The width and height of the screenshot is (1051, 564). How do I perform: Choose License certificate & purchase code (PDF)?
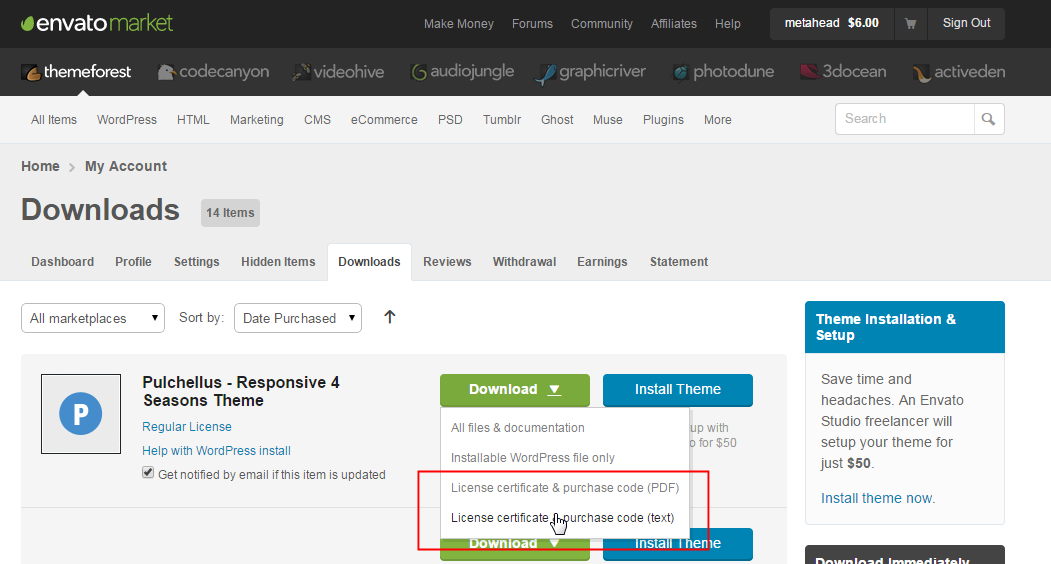[564, 488]
